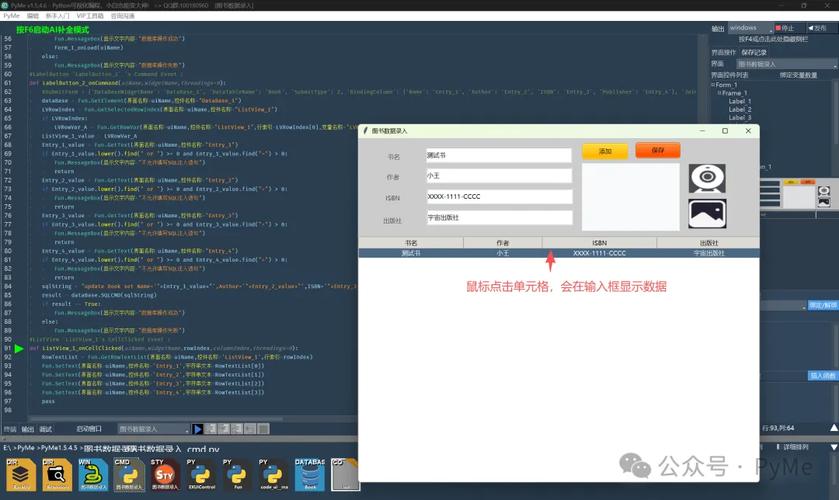Open the windows output dropdown
Viewport: 839px width, 500px height.
click(x=751, y=28)
